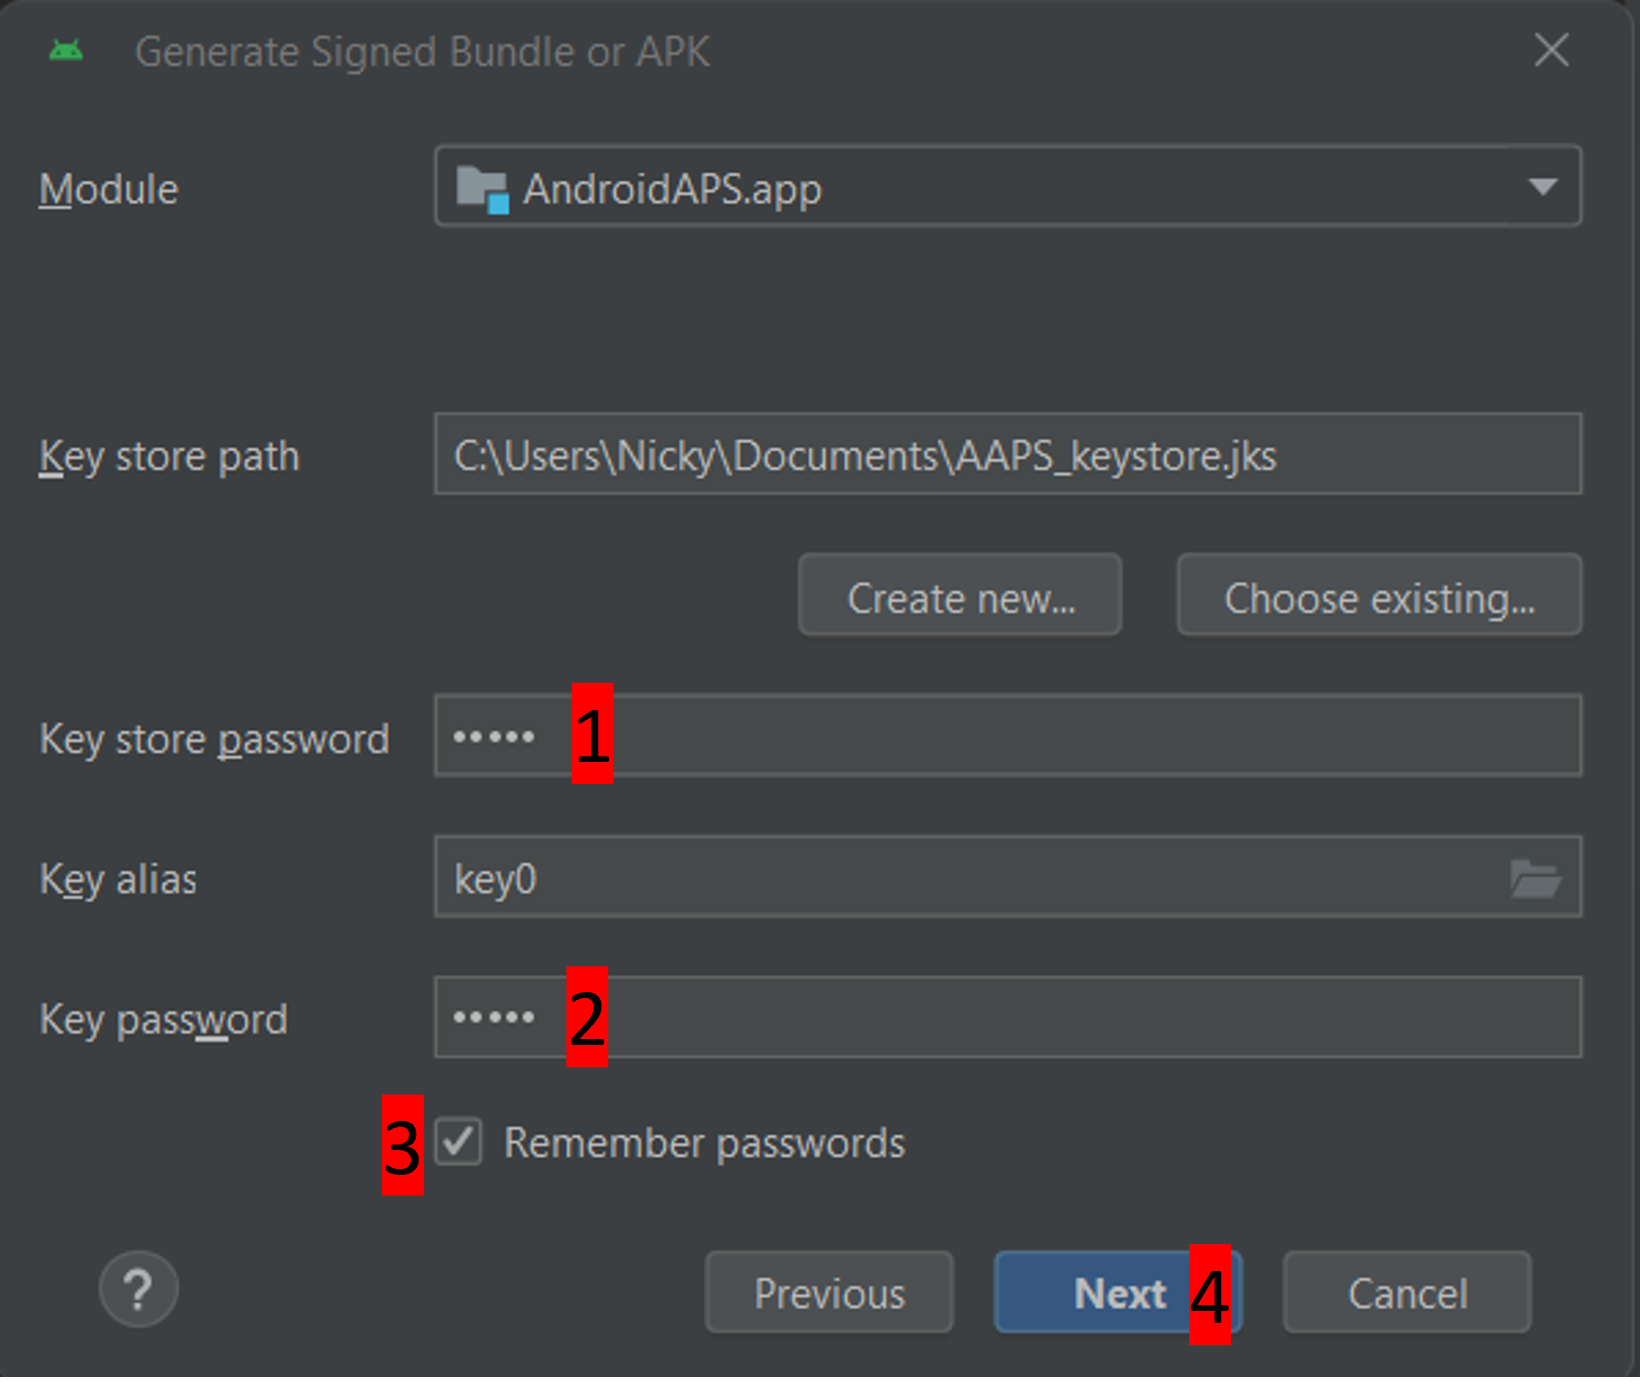Cancel the signing dialog
This screenshot has width=1640, height=1395.
1407,1292
